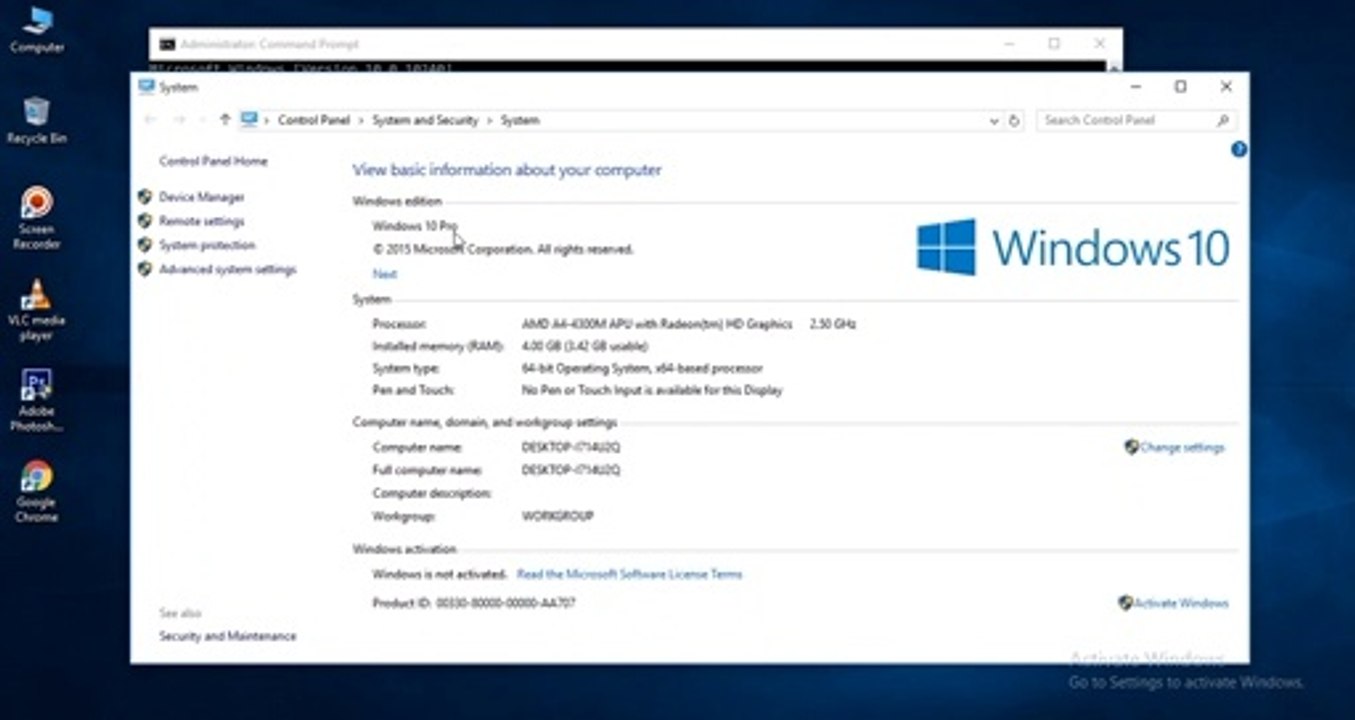Viewport: 1355px width, 720px height.
Task: Open the Recycle Bin desktop icon
Action: coord(37,120)
